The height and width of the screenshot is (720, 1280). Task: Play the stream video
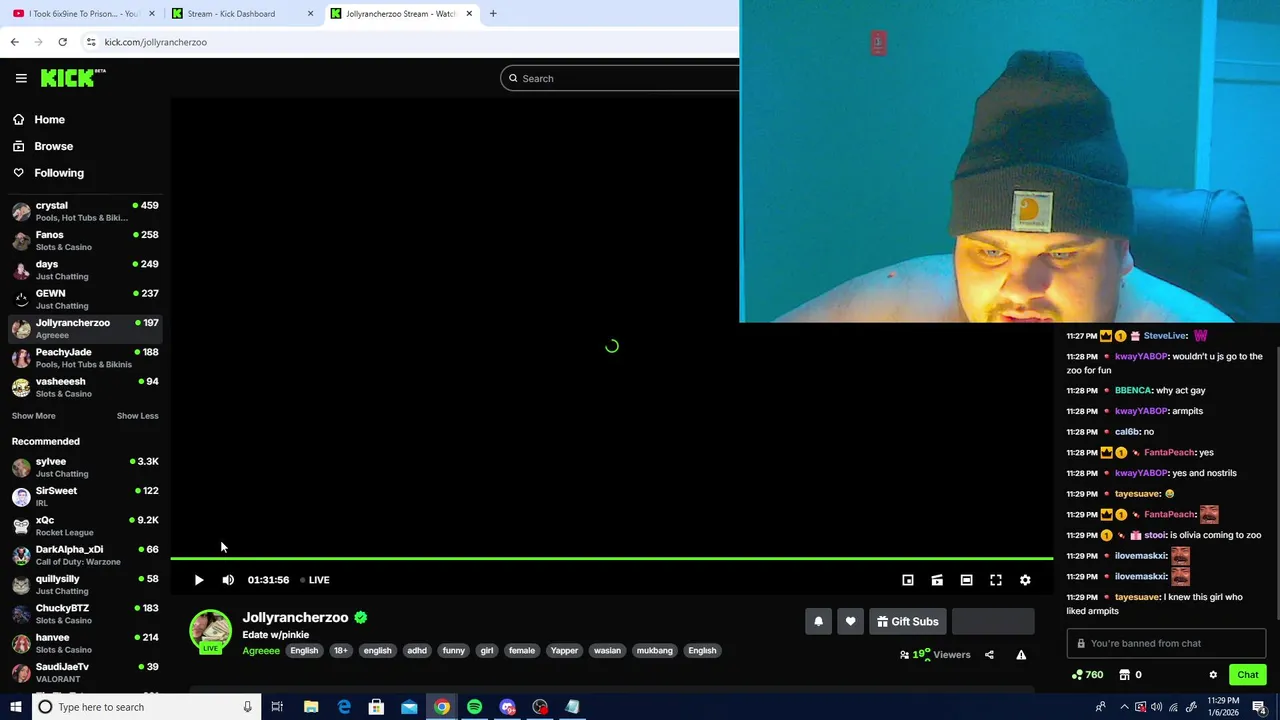pos(198,580)
